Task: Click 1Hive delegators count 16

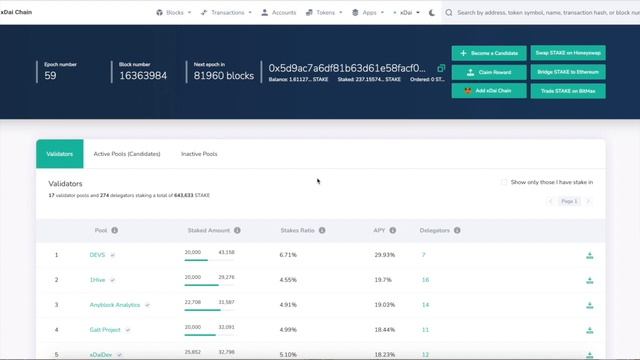Action: click(x=425, y=280)
